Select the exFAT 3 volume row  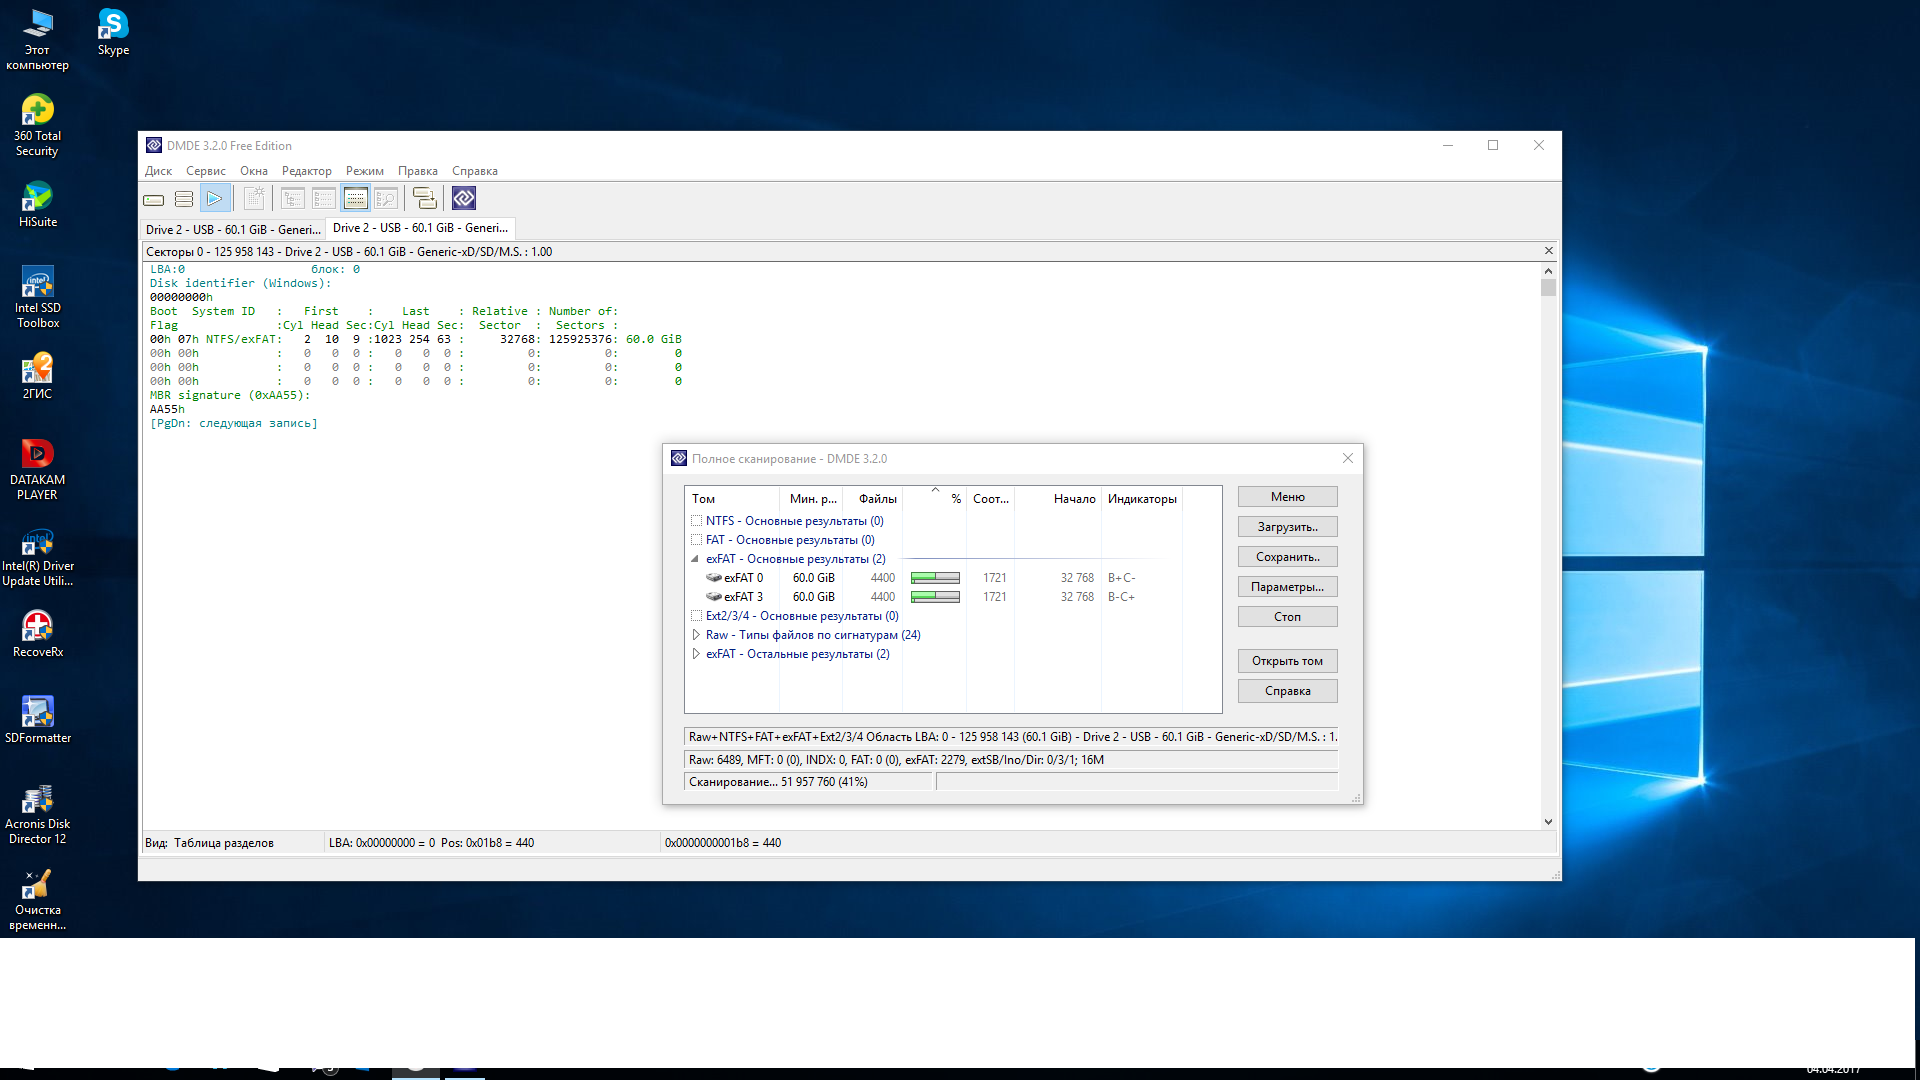click(743, 597)
